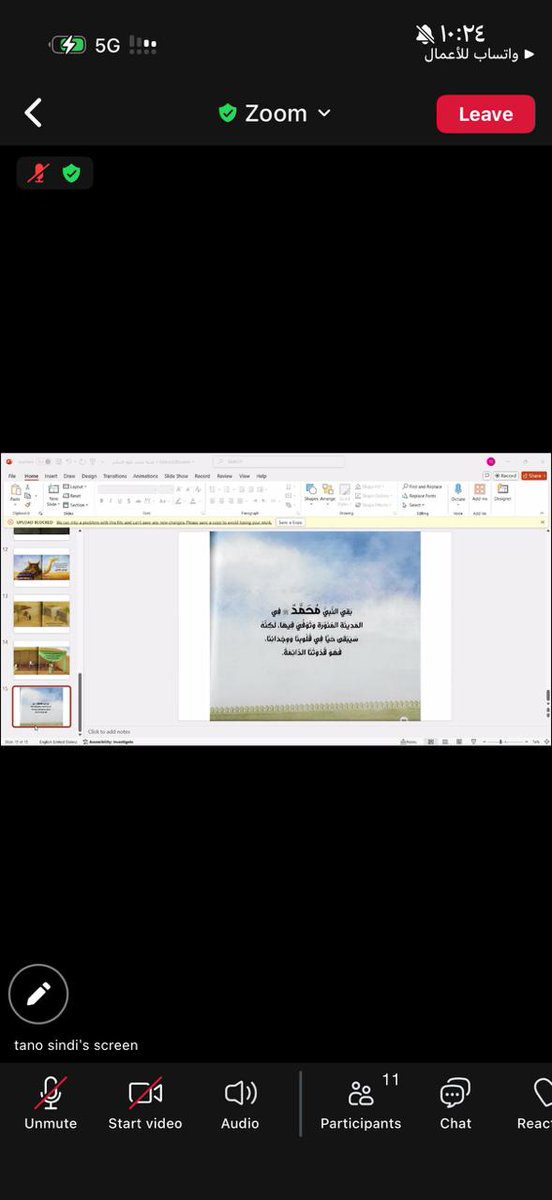552x1200 pixels.
Task: Click the user account avatar in PowerPoint
Action: pos(491,461)
